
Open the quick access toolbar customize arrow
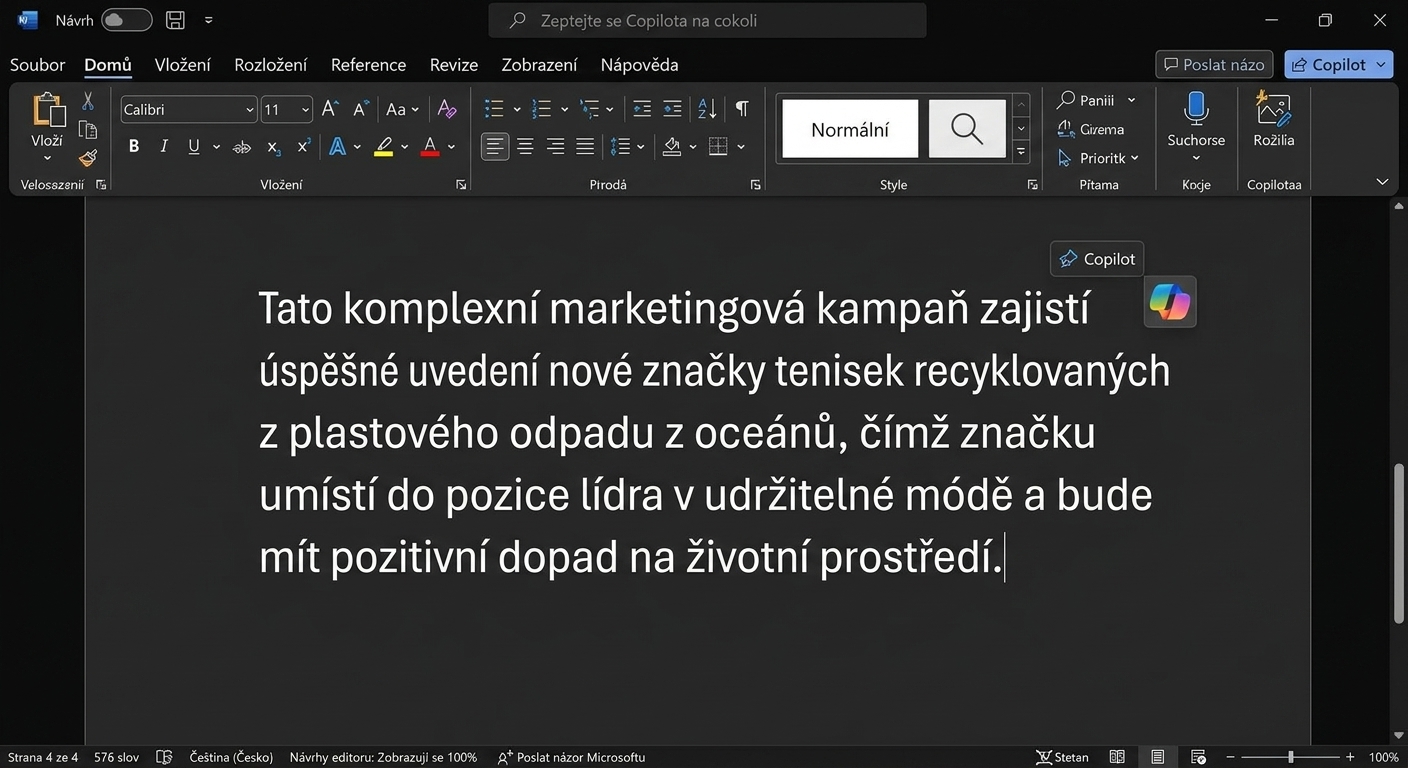(x=208, y=20)
